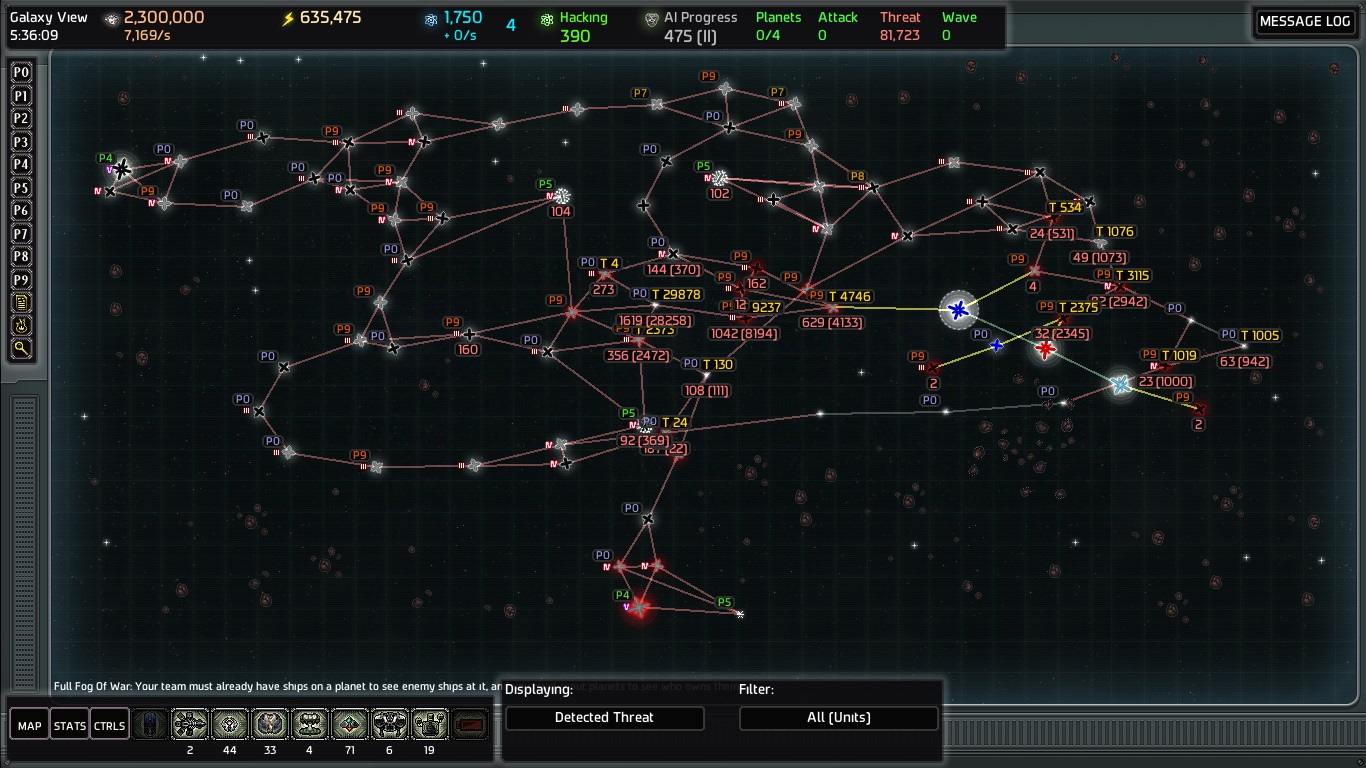Screen dimensions: 1366x768
Task: Toggle the P5 priority filter button
Action: click(21, 188)
